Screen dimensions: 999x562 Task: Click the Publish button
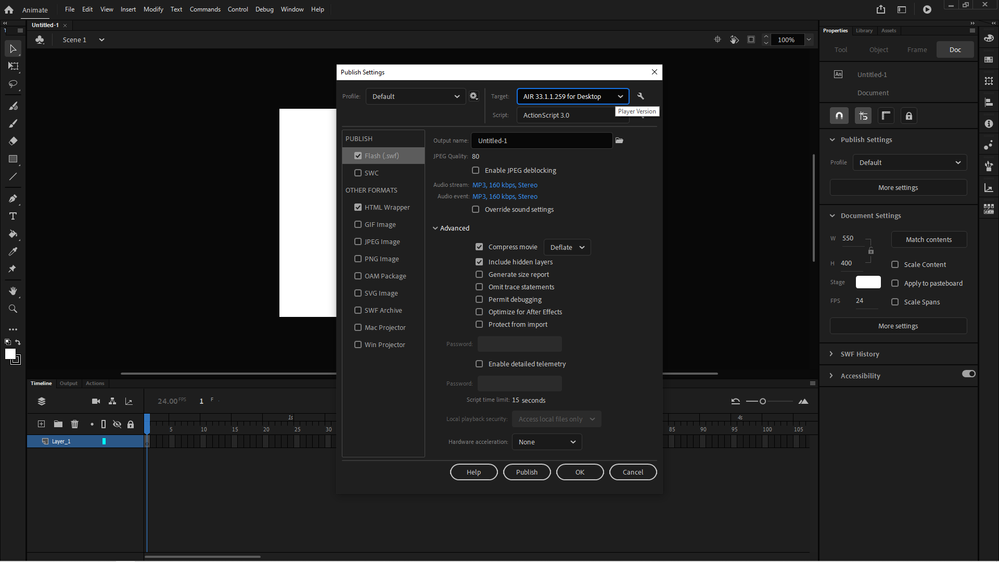click(527, 472)
